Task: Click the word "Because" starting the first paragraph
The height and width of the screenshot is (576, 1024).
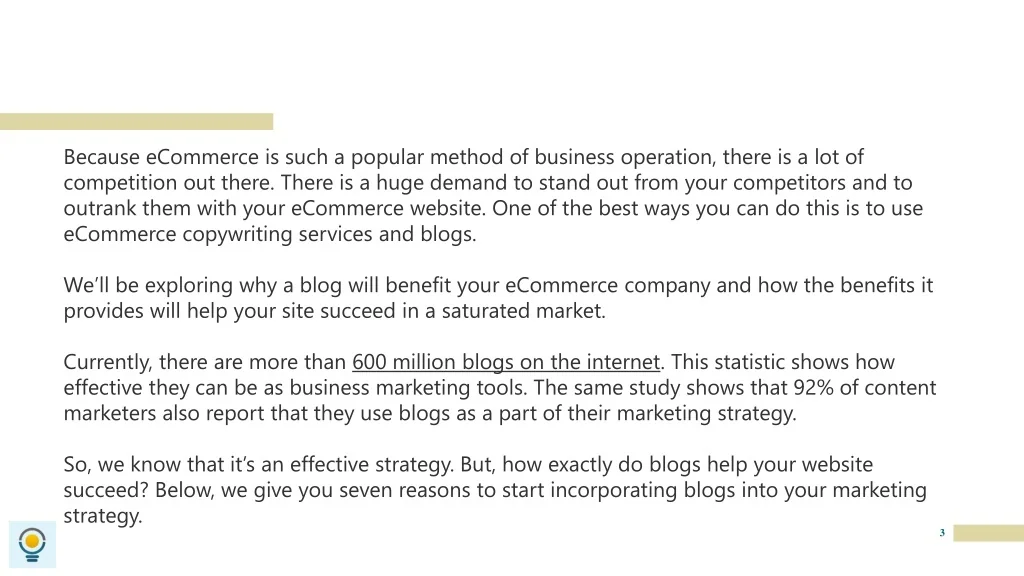Action: [x=102, y=157]
